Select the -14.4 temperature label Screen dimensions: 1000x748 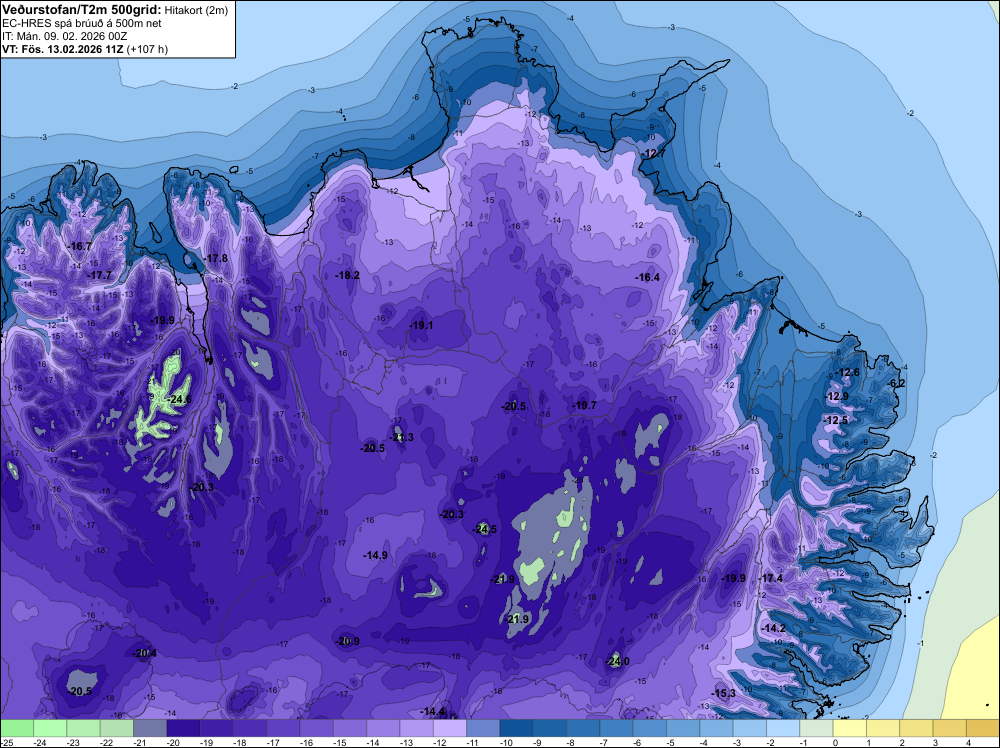pyautogui.click(x=432, y=711)
